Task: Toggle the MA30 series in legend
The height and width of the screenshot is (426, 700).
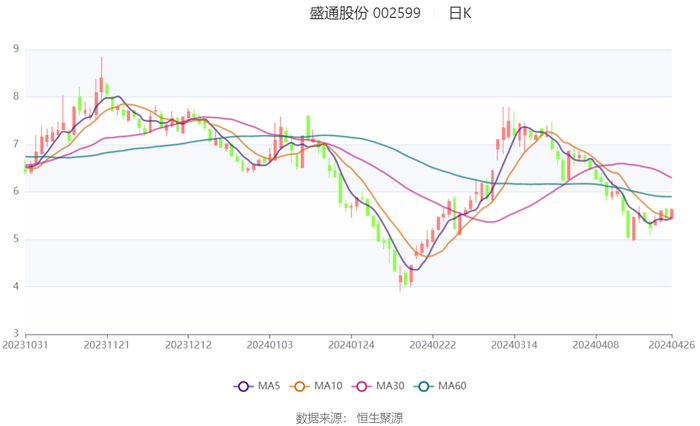Action: point(371,386)
